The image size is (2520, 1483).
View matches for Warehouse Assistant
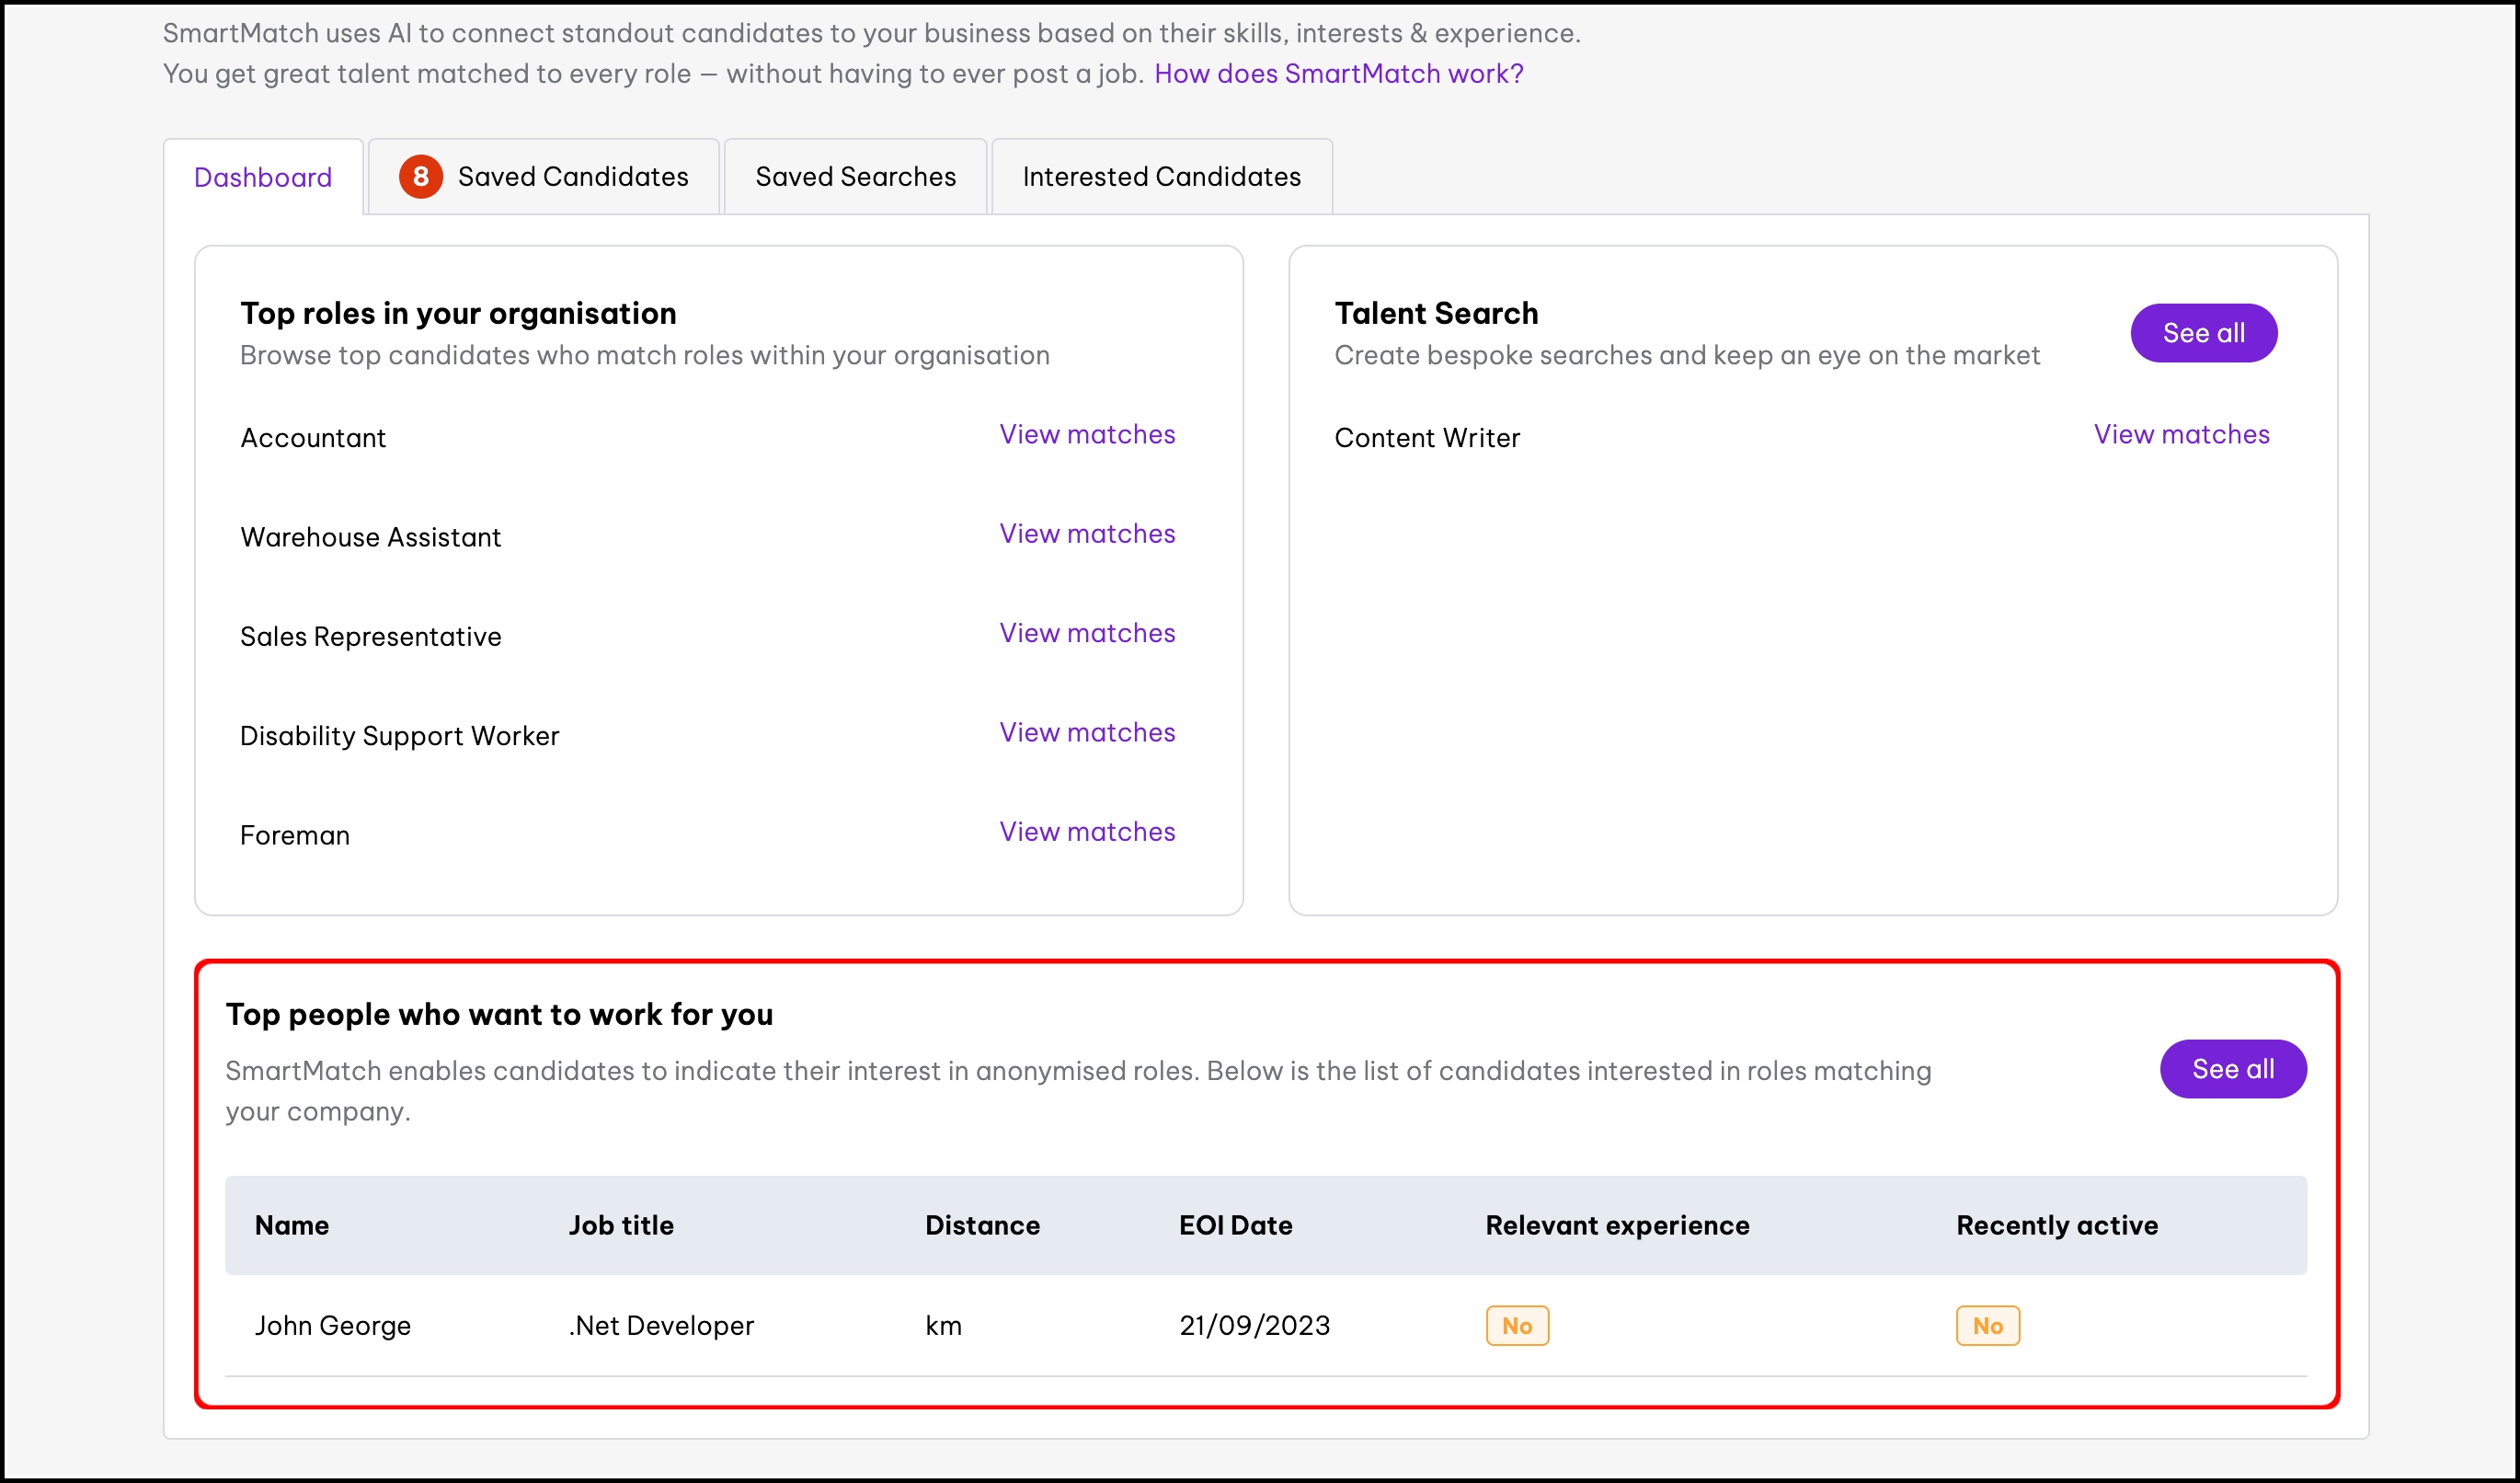[1087, 534]
